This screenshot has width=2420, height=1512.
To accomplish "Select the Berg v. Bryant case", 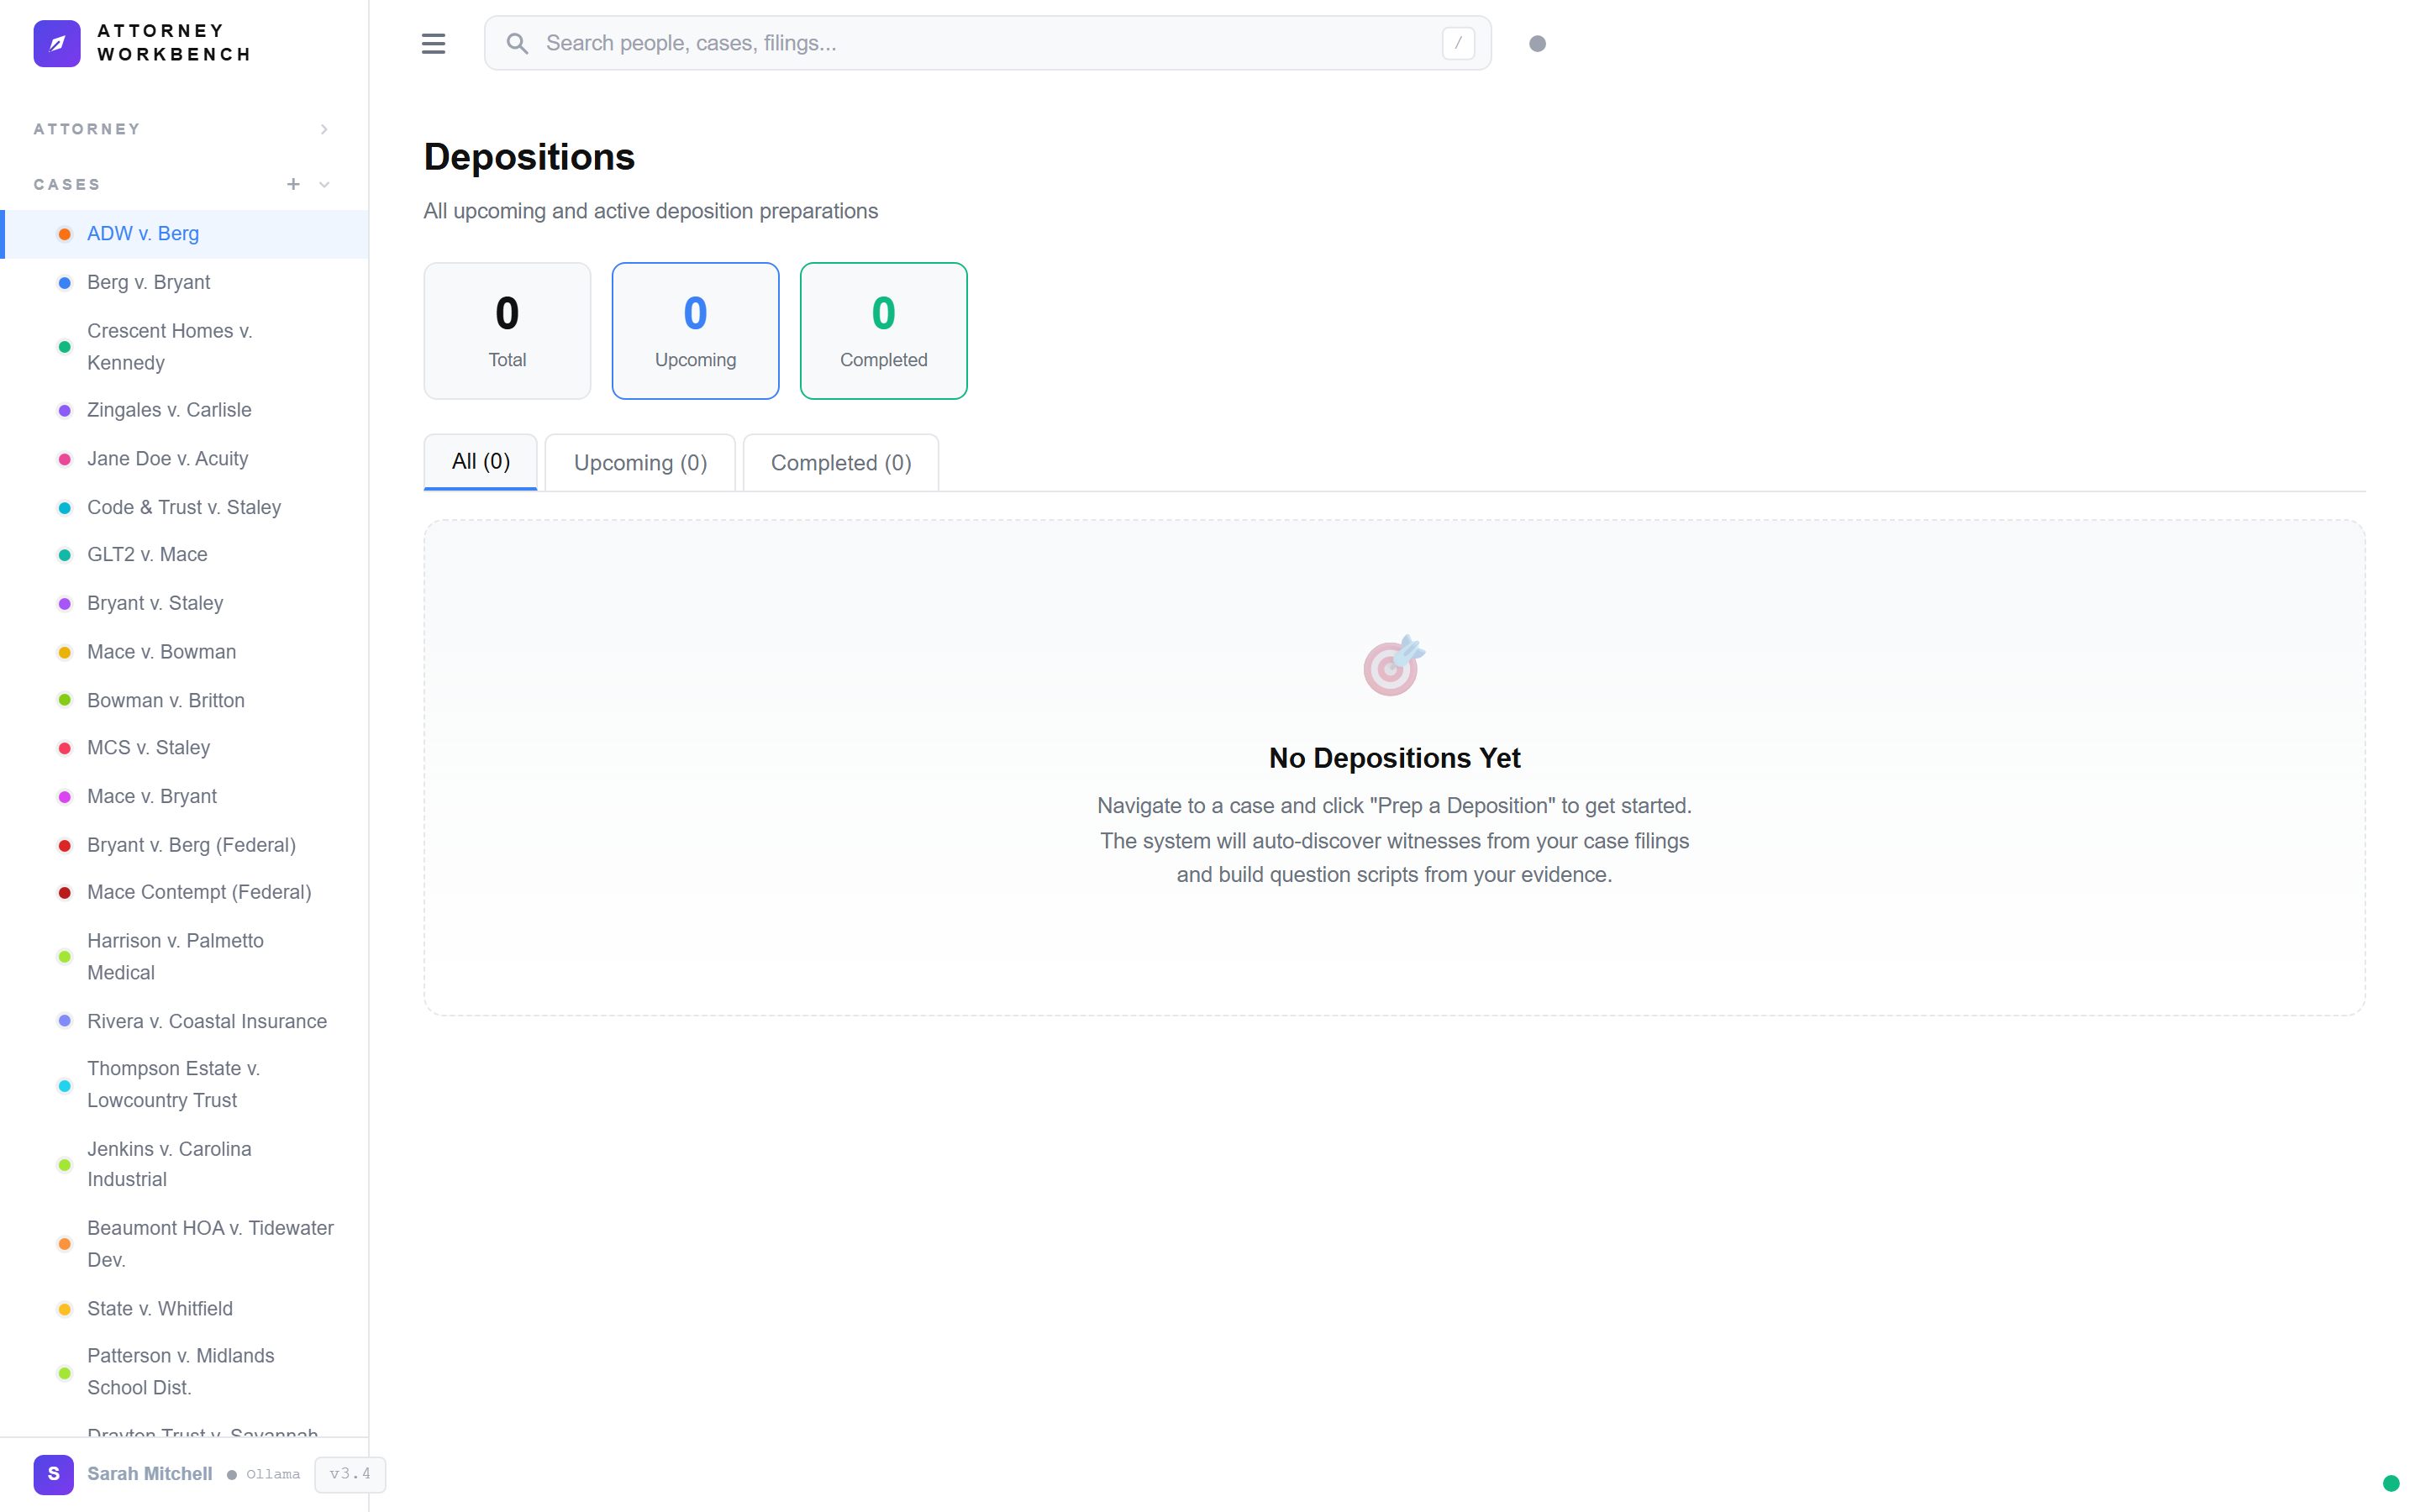I will [149, 282].
